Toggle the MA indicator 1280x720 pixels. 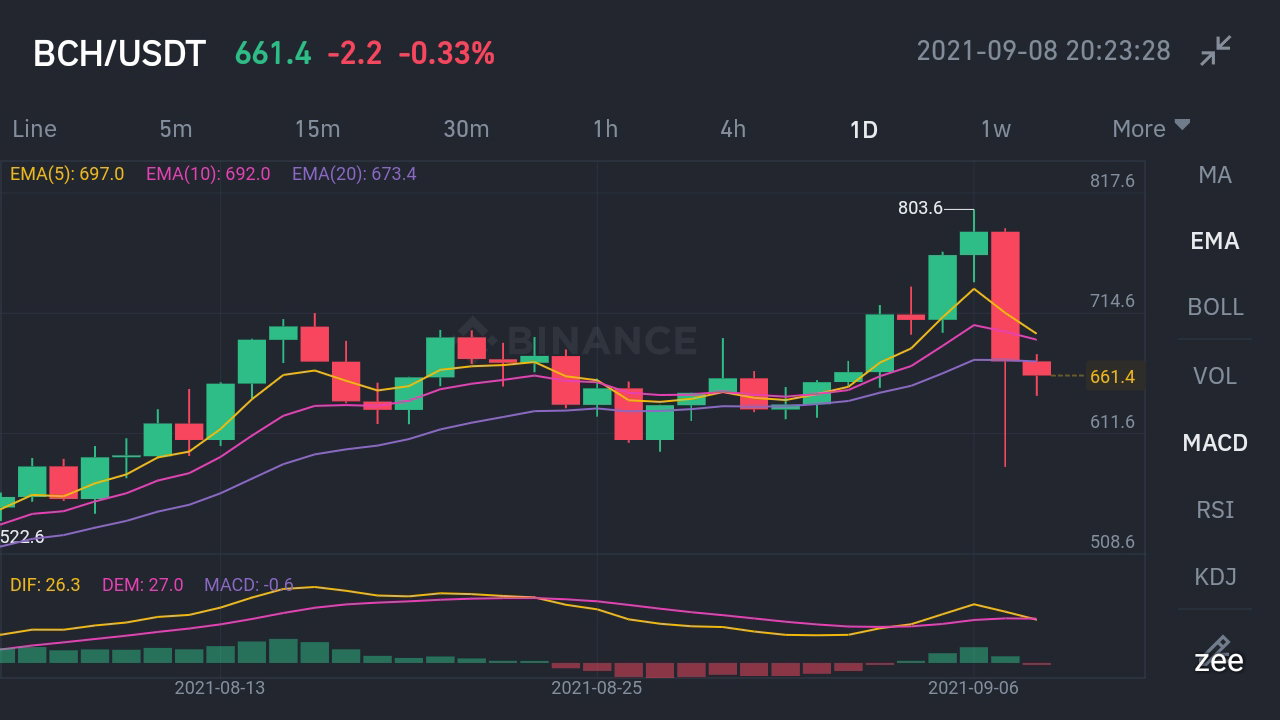pos(1215,175)
